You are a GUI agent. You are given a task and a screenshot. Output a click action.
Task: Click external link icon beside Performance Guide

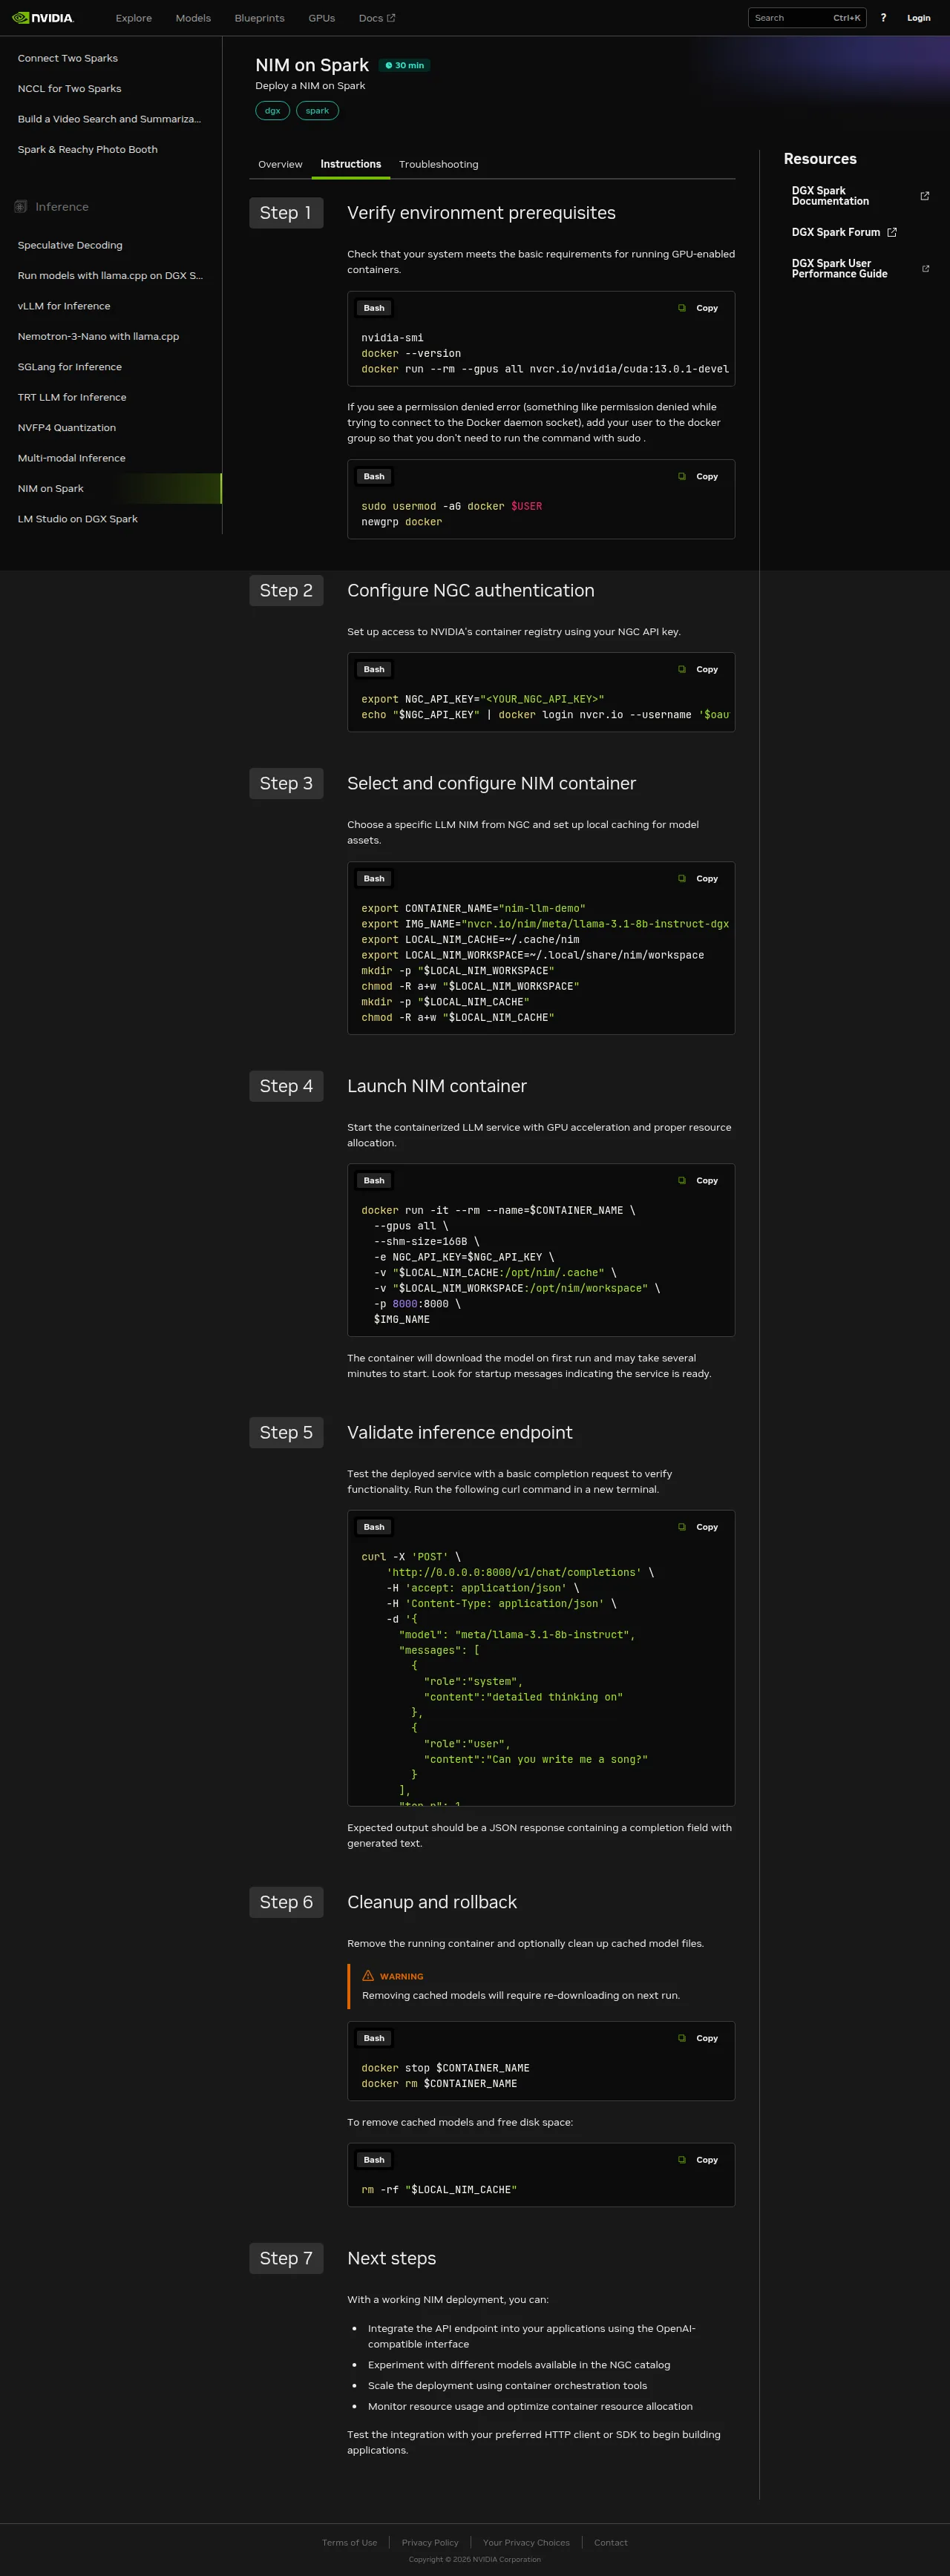(x=925, y=269)
